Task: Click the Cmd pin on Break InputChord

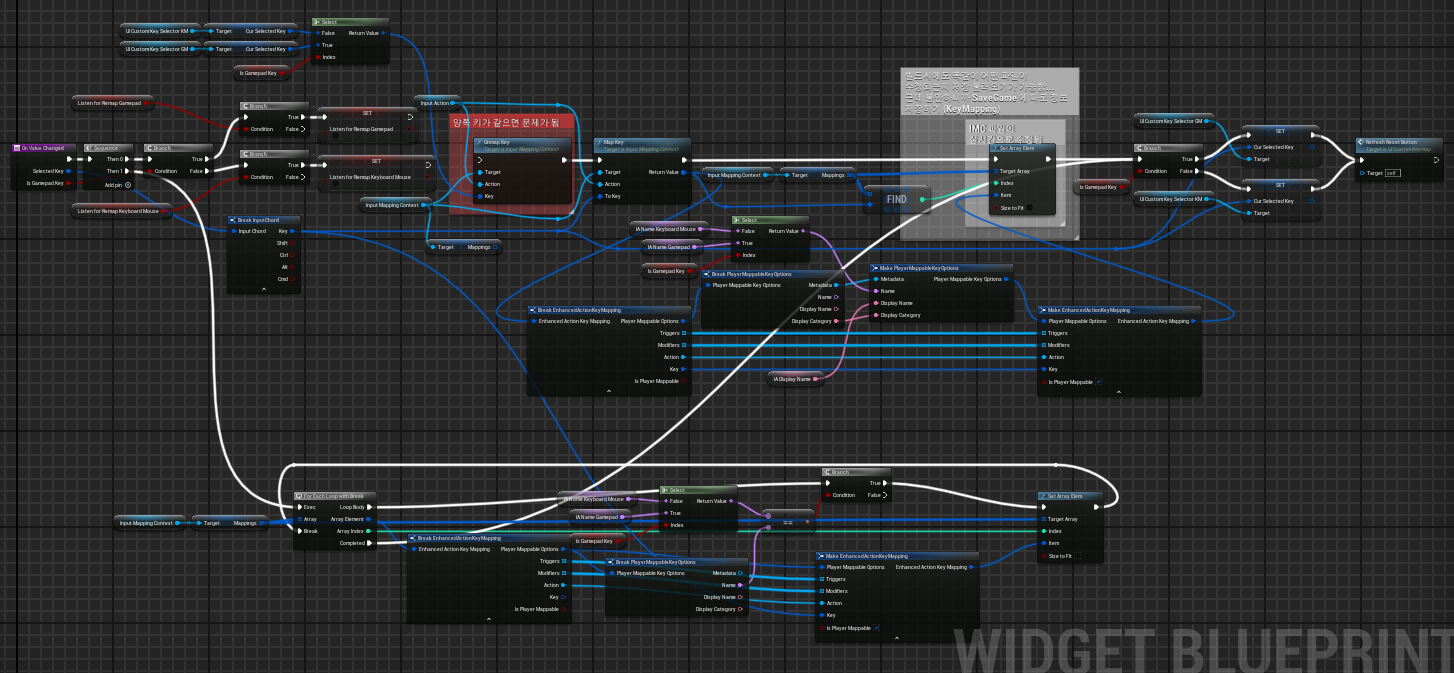Action: coord(290,279)
